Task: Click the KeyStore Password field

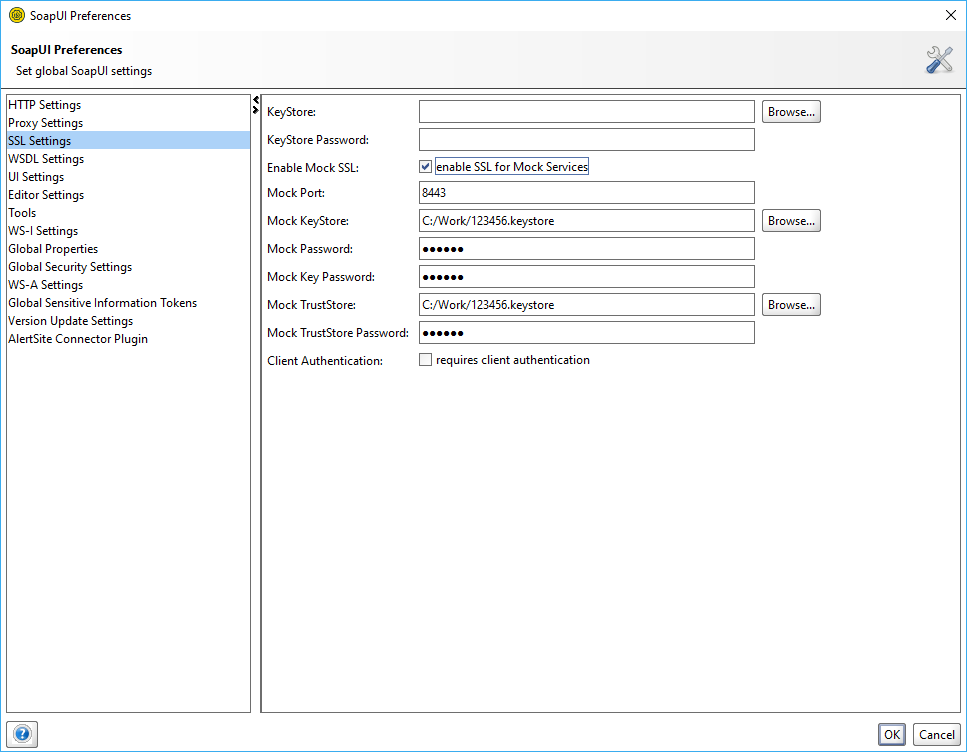Action: [x=586, y=139]
